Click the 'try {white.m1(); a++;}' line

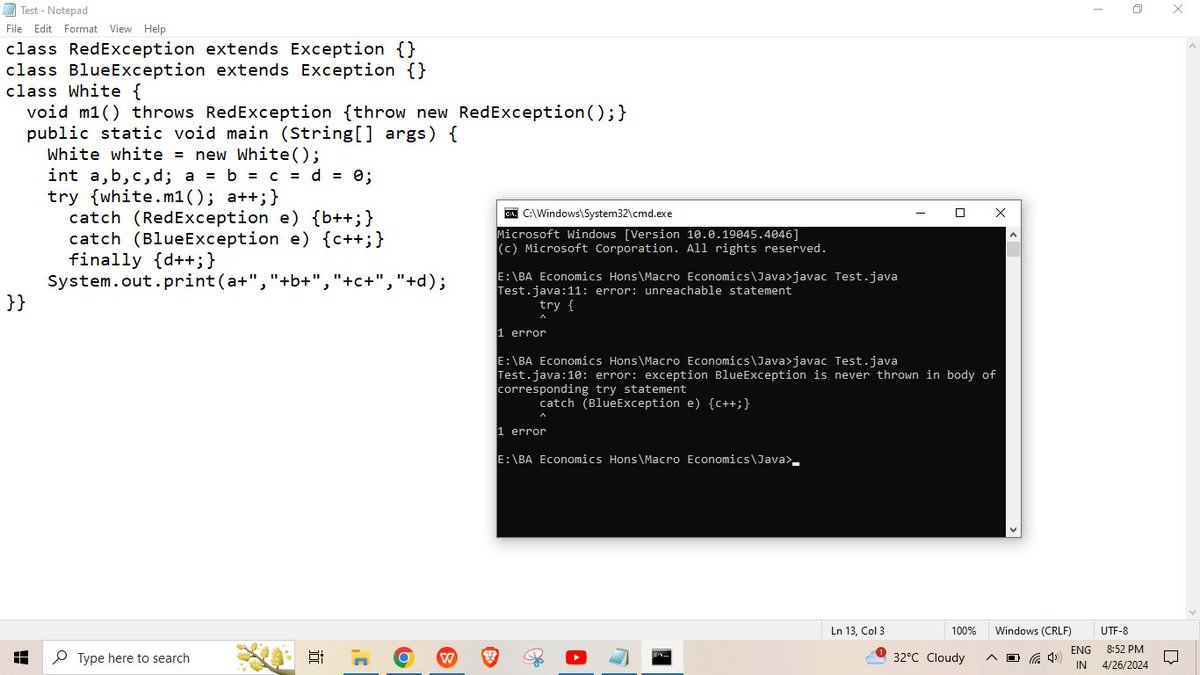coord(163,196)
